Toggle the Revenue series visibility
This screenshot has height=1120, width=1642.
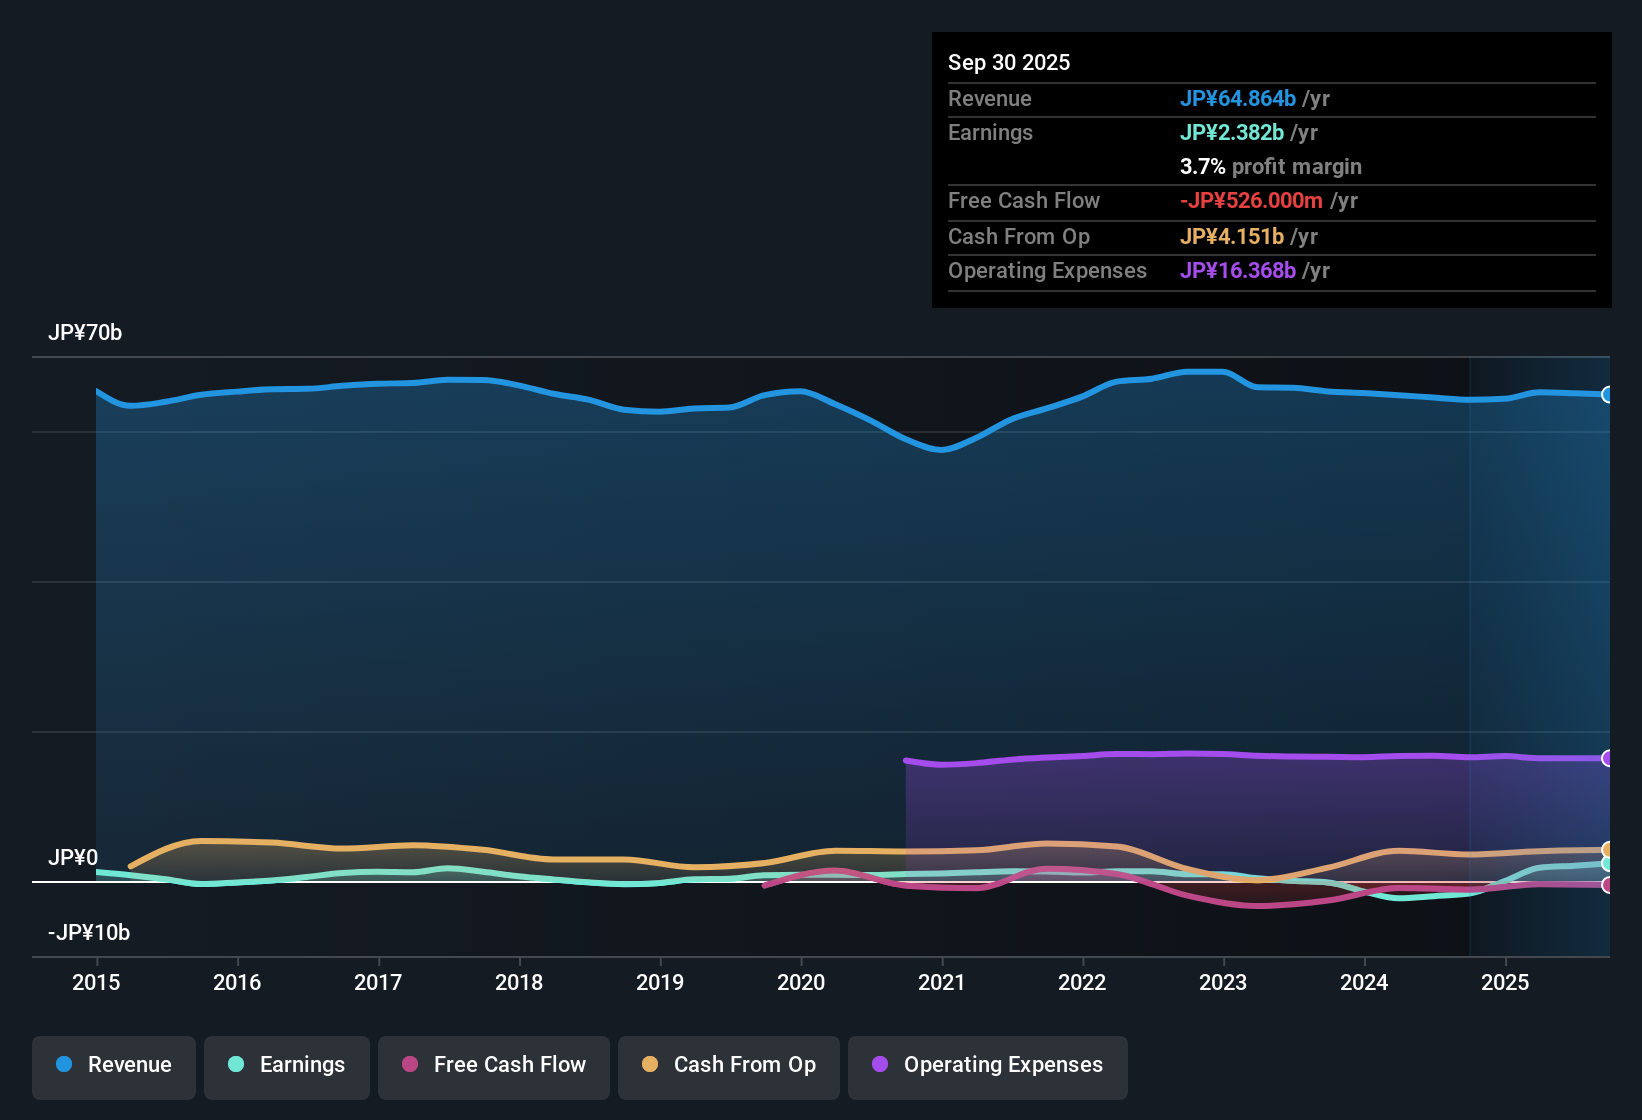coord(113,1065)
